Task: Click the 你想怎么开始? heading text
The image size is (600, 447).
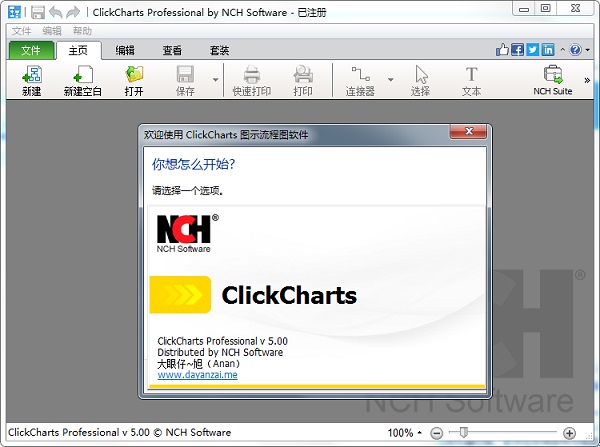Action: point(194,164)
